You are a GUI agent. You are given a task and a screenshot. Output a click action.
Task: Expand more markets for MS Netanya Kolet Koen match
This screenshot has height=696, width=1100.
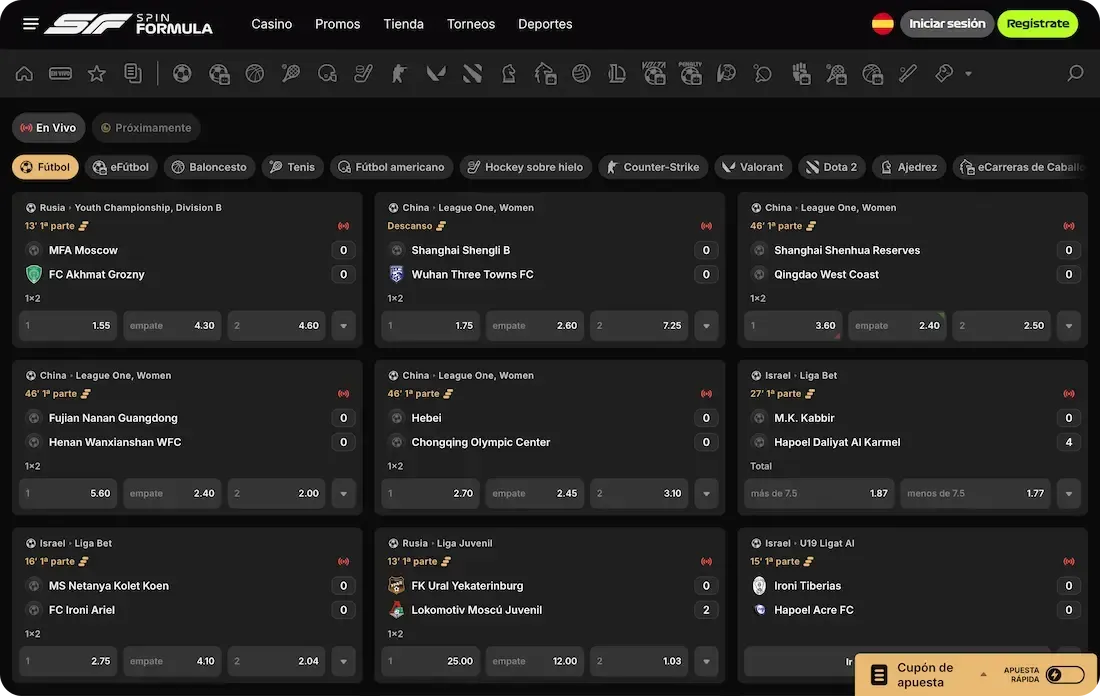point(343,661)
